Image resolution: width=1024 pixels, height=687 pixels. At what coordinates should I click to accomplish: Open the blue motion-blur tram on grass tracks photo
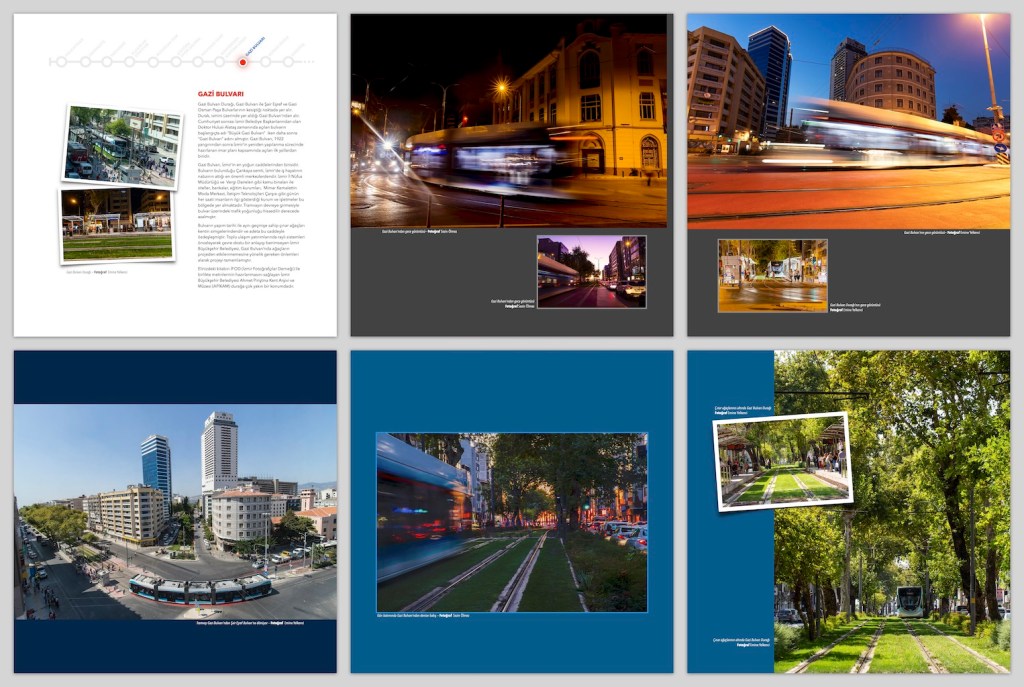tap(511, 521)
